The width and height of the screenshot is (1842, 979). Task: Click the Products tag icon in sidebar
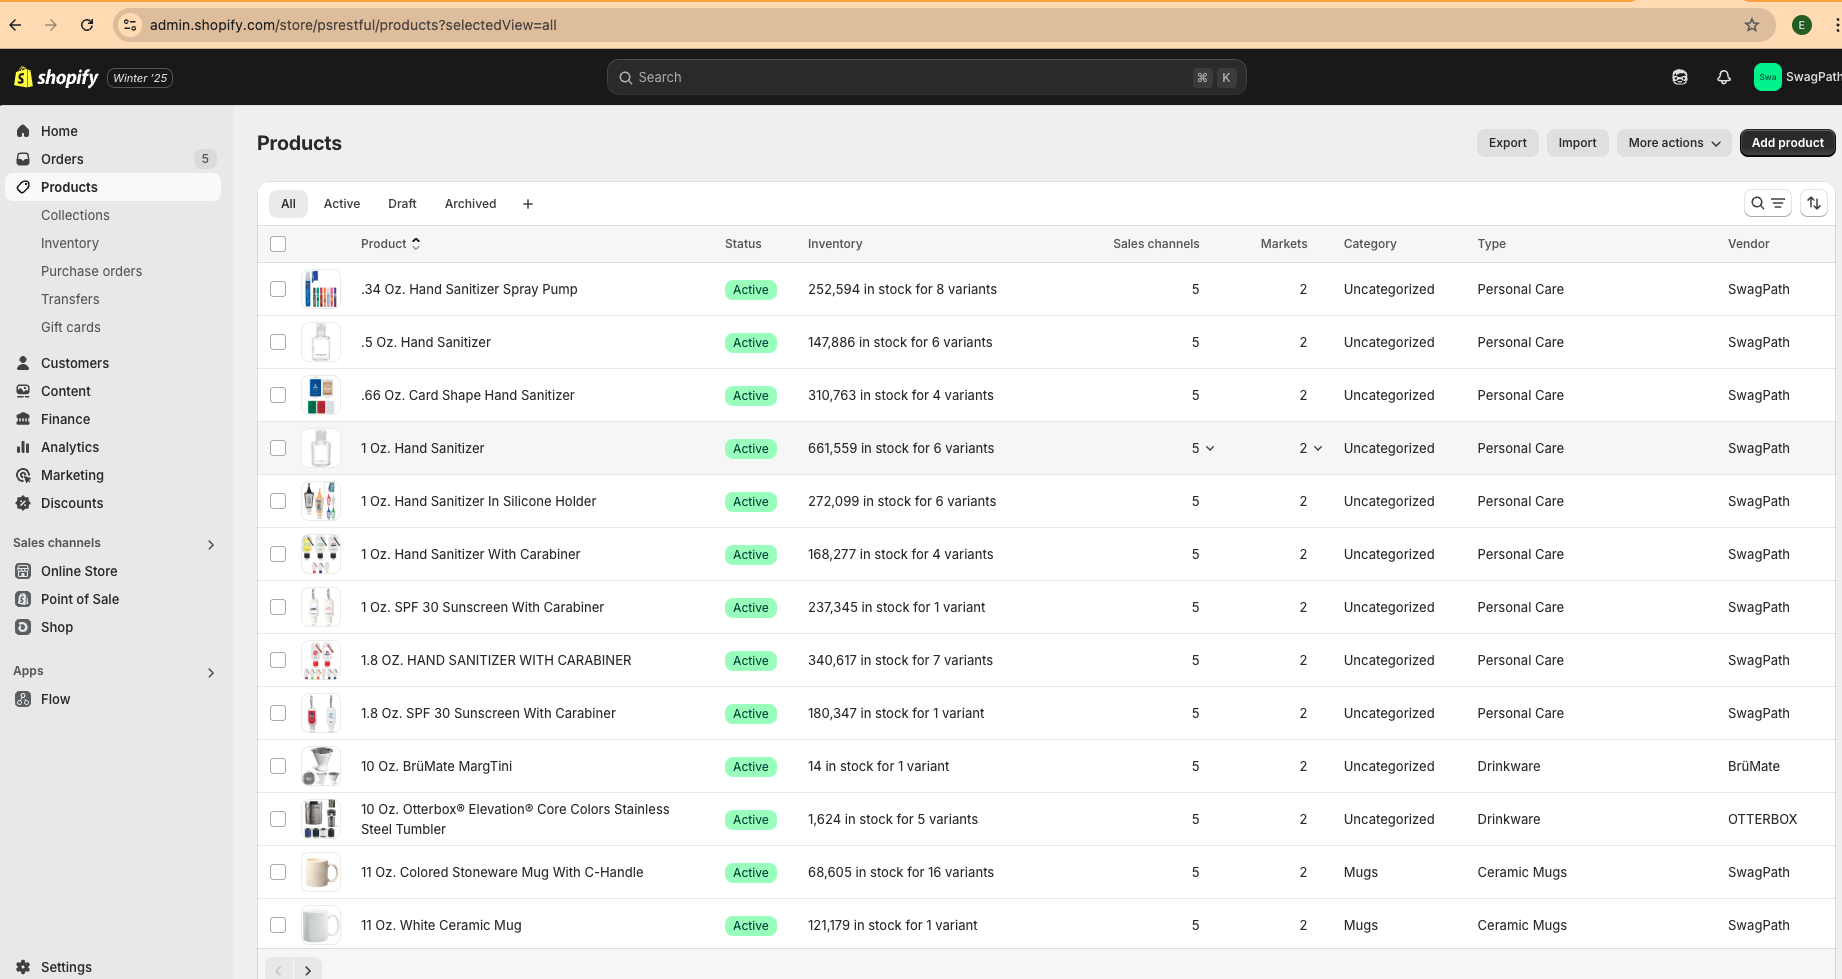(x=23, y=187)
